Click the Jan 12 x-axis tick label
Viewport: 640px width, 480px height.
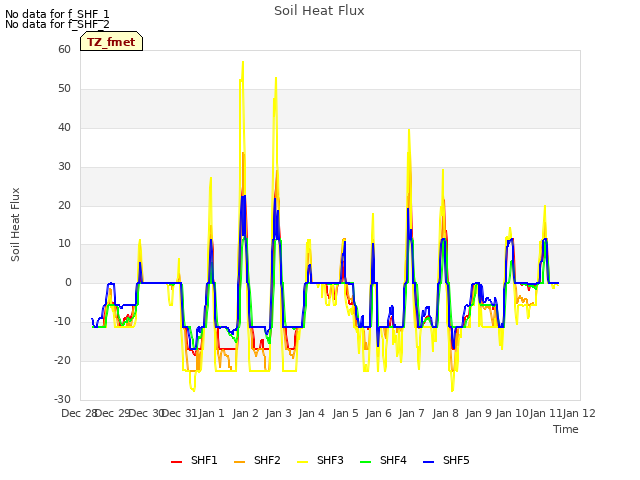pyautogui.click(x=579, y=413)
